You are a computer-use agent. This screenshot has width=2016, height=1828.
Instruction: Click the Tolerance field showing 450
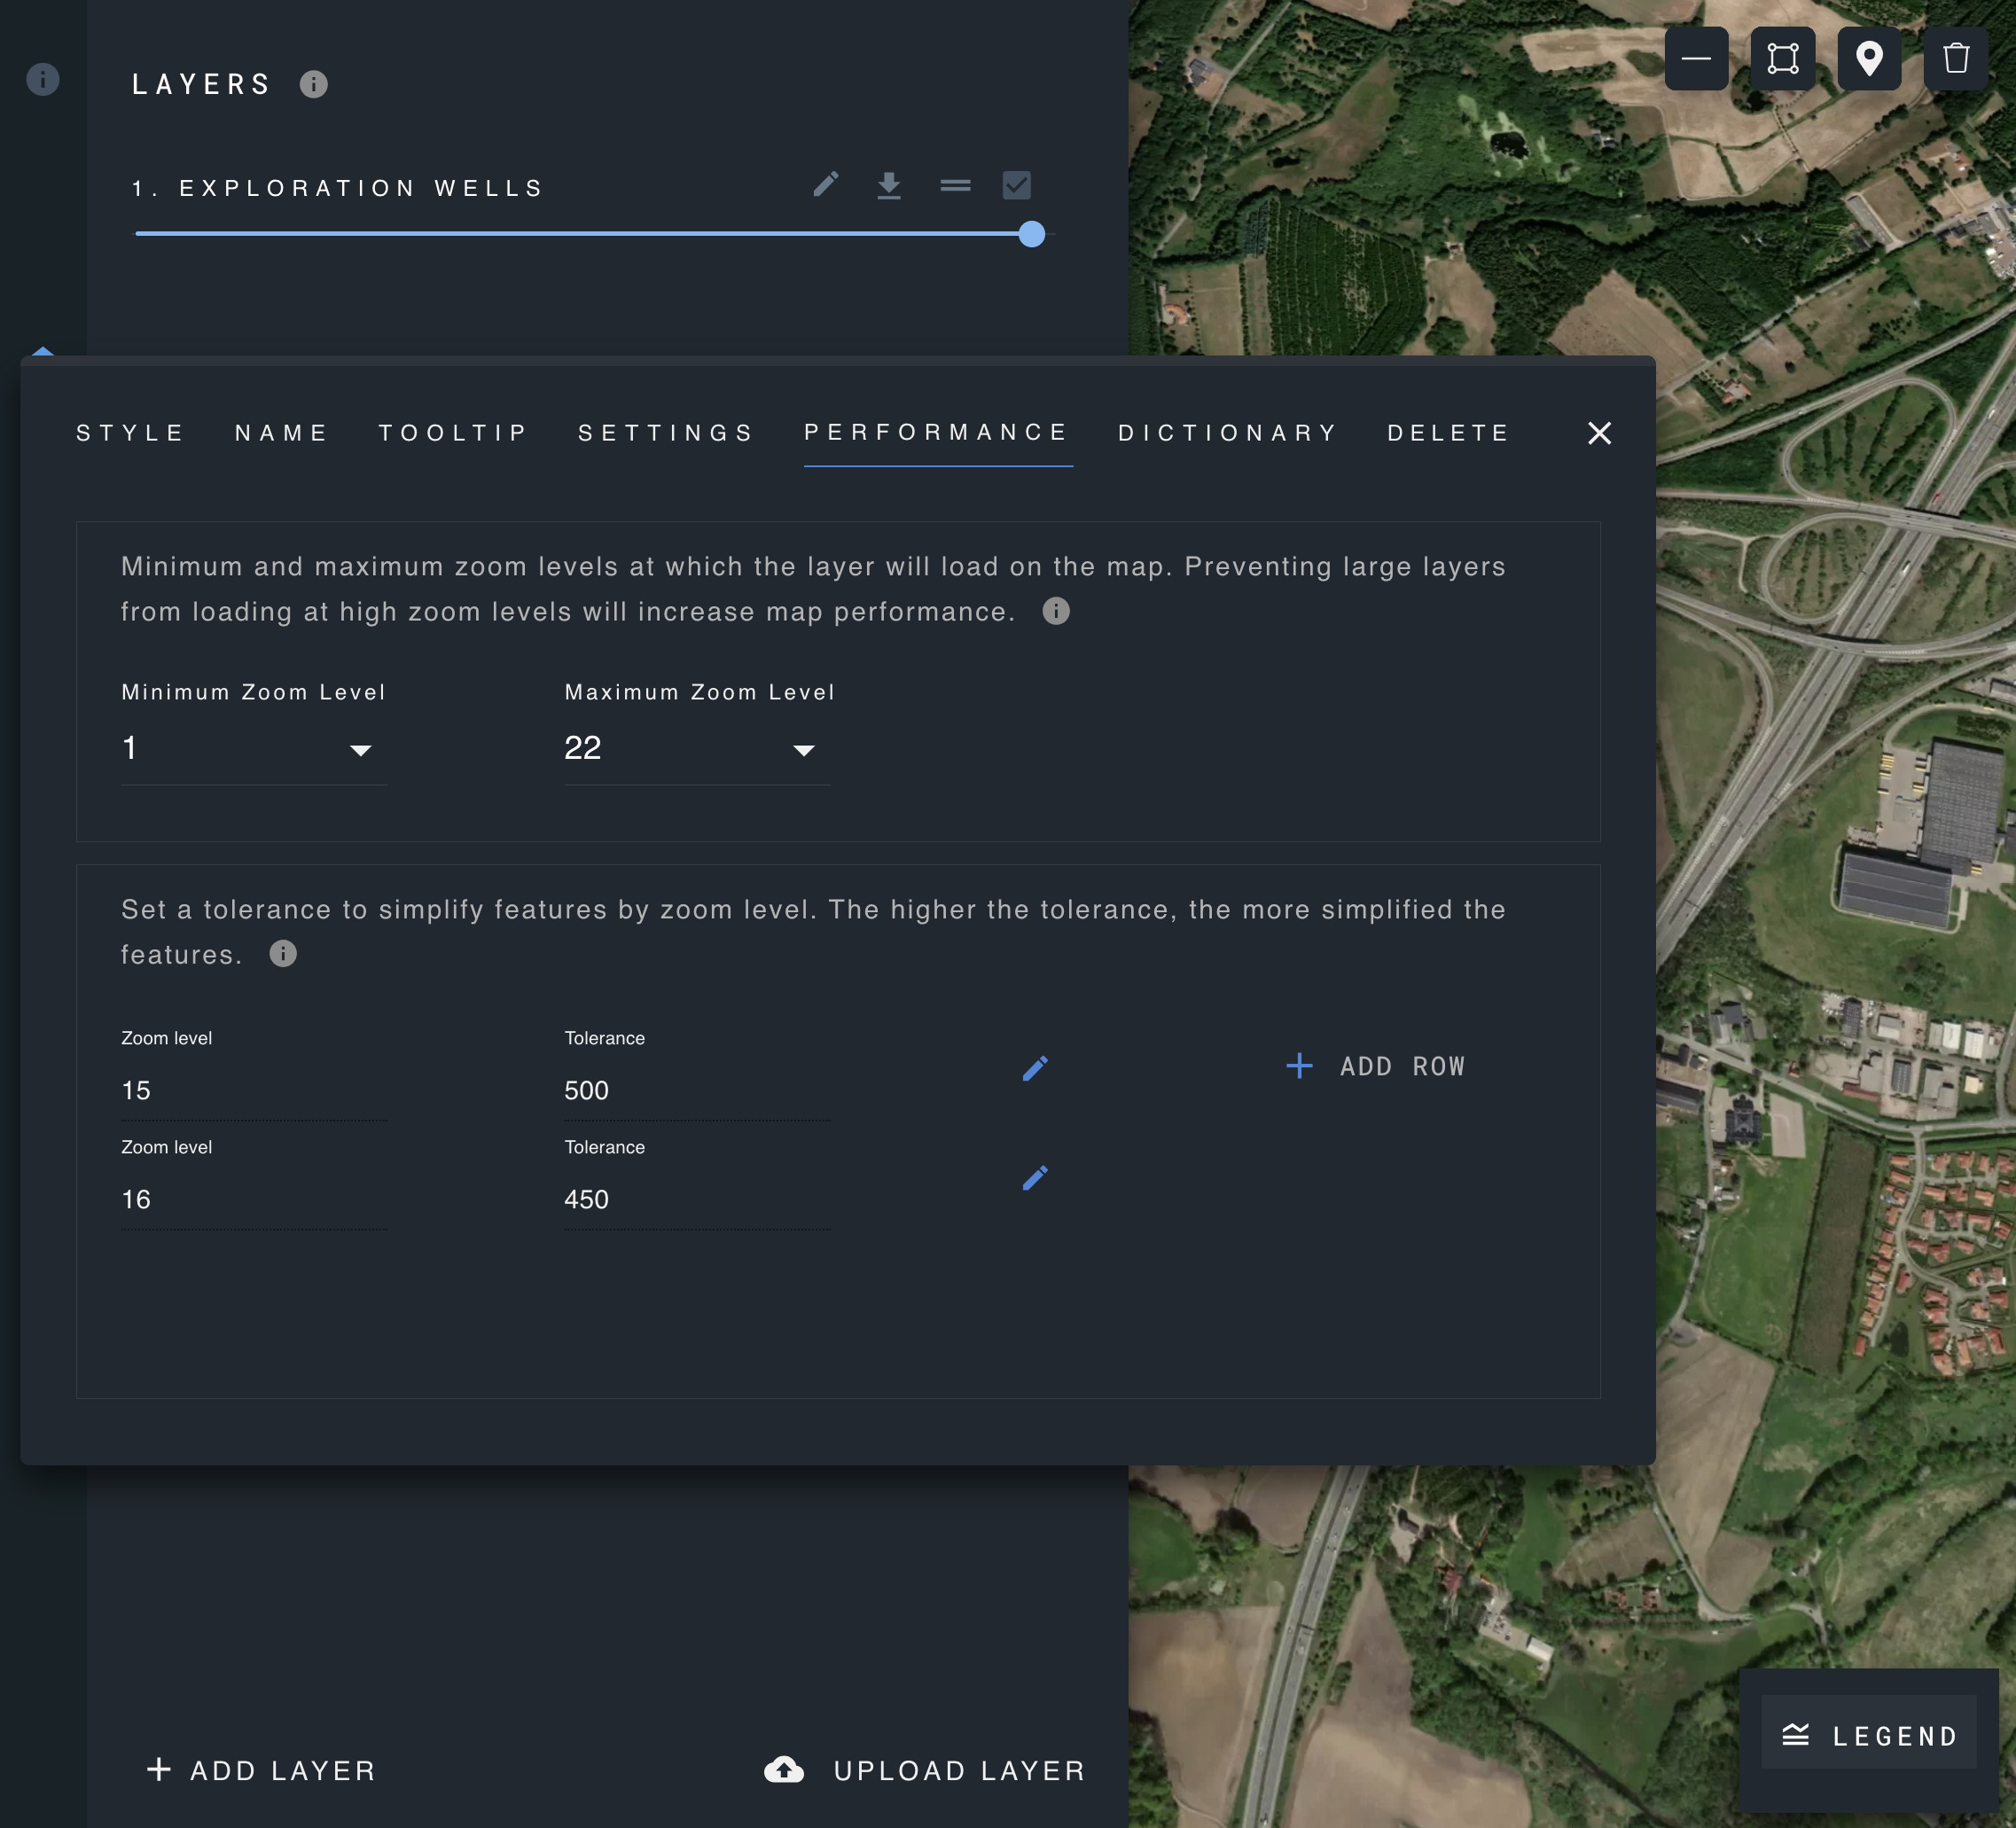tap(697, 1199)
